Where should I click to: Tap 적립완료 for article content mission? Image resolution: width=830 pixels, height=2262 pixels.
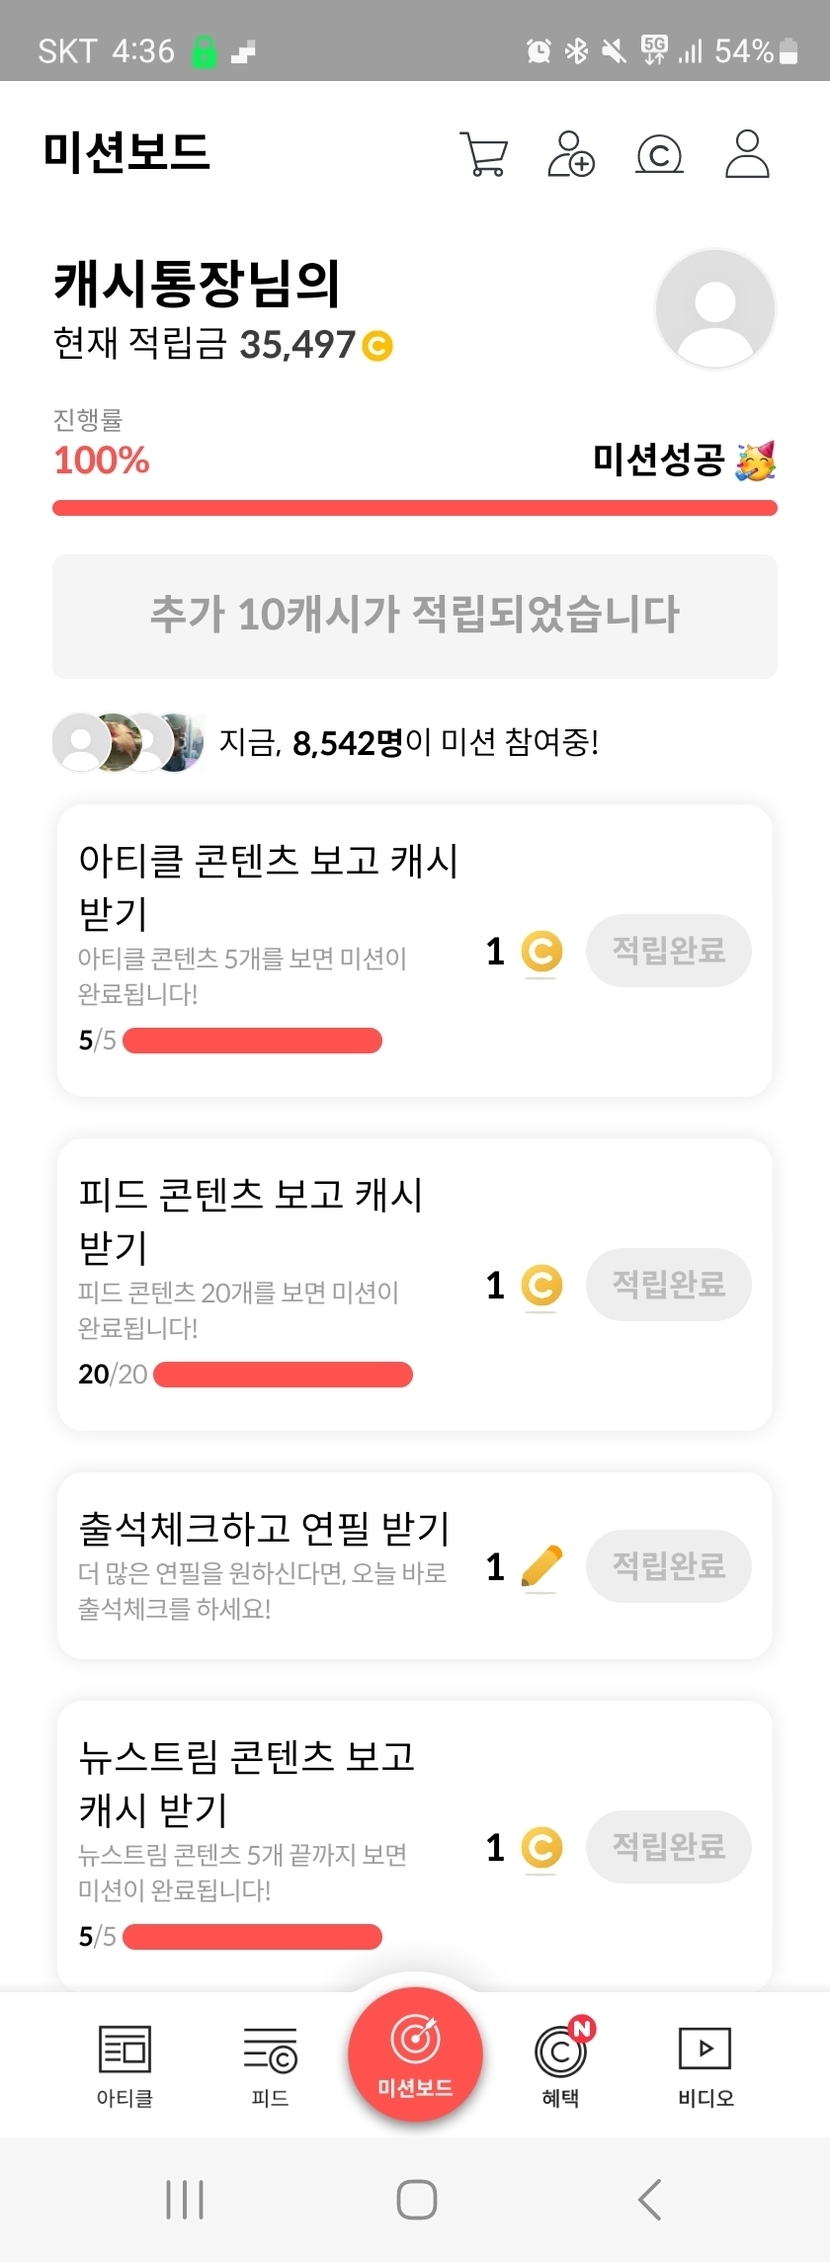[668, 950]
